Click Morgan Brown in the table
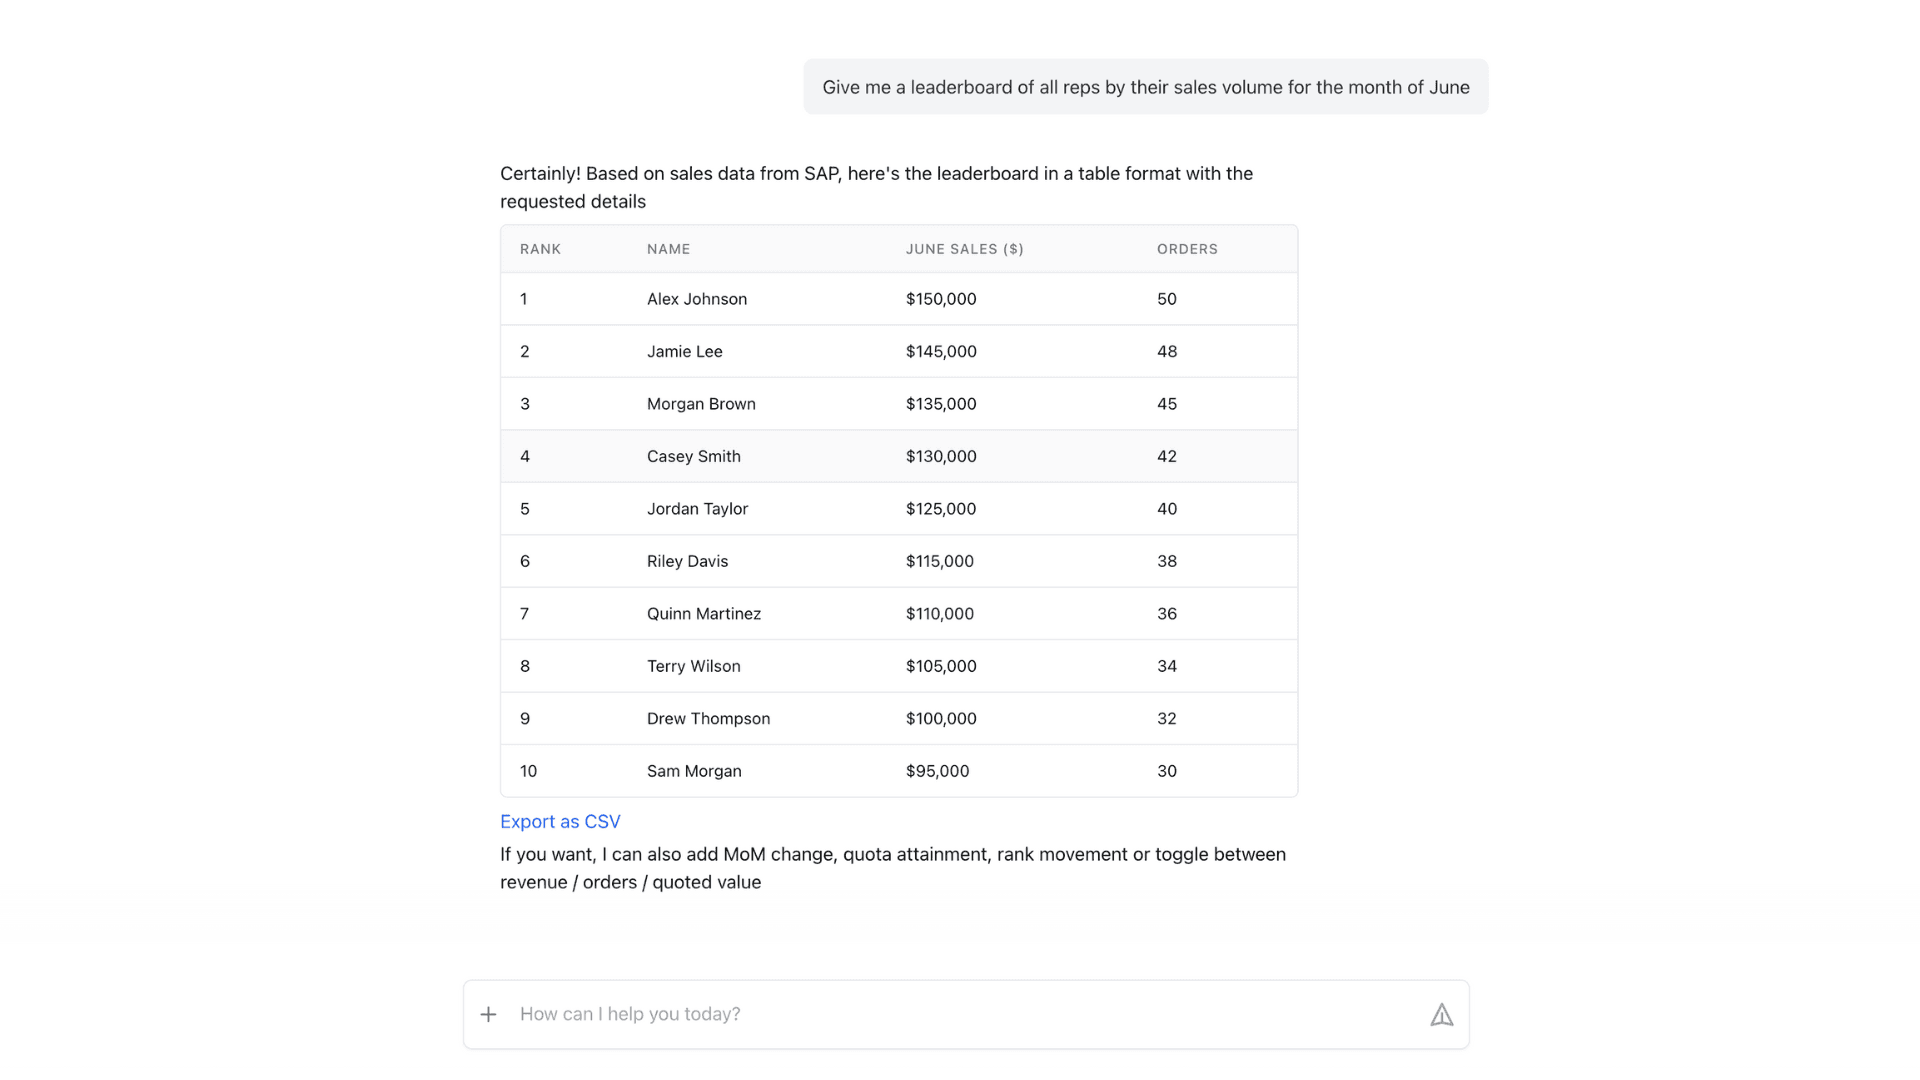Viewport: 1920px width, 1080px height. coord(701,404)
